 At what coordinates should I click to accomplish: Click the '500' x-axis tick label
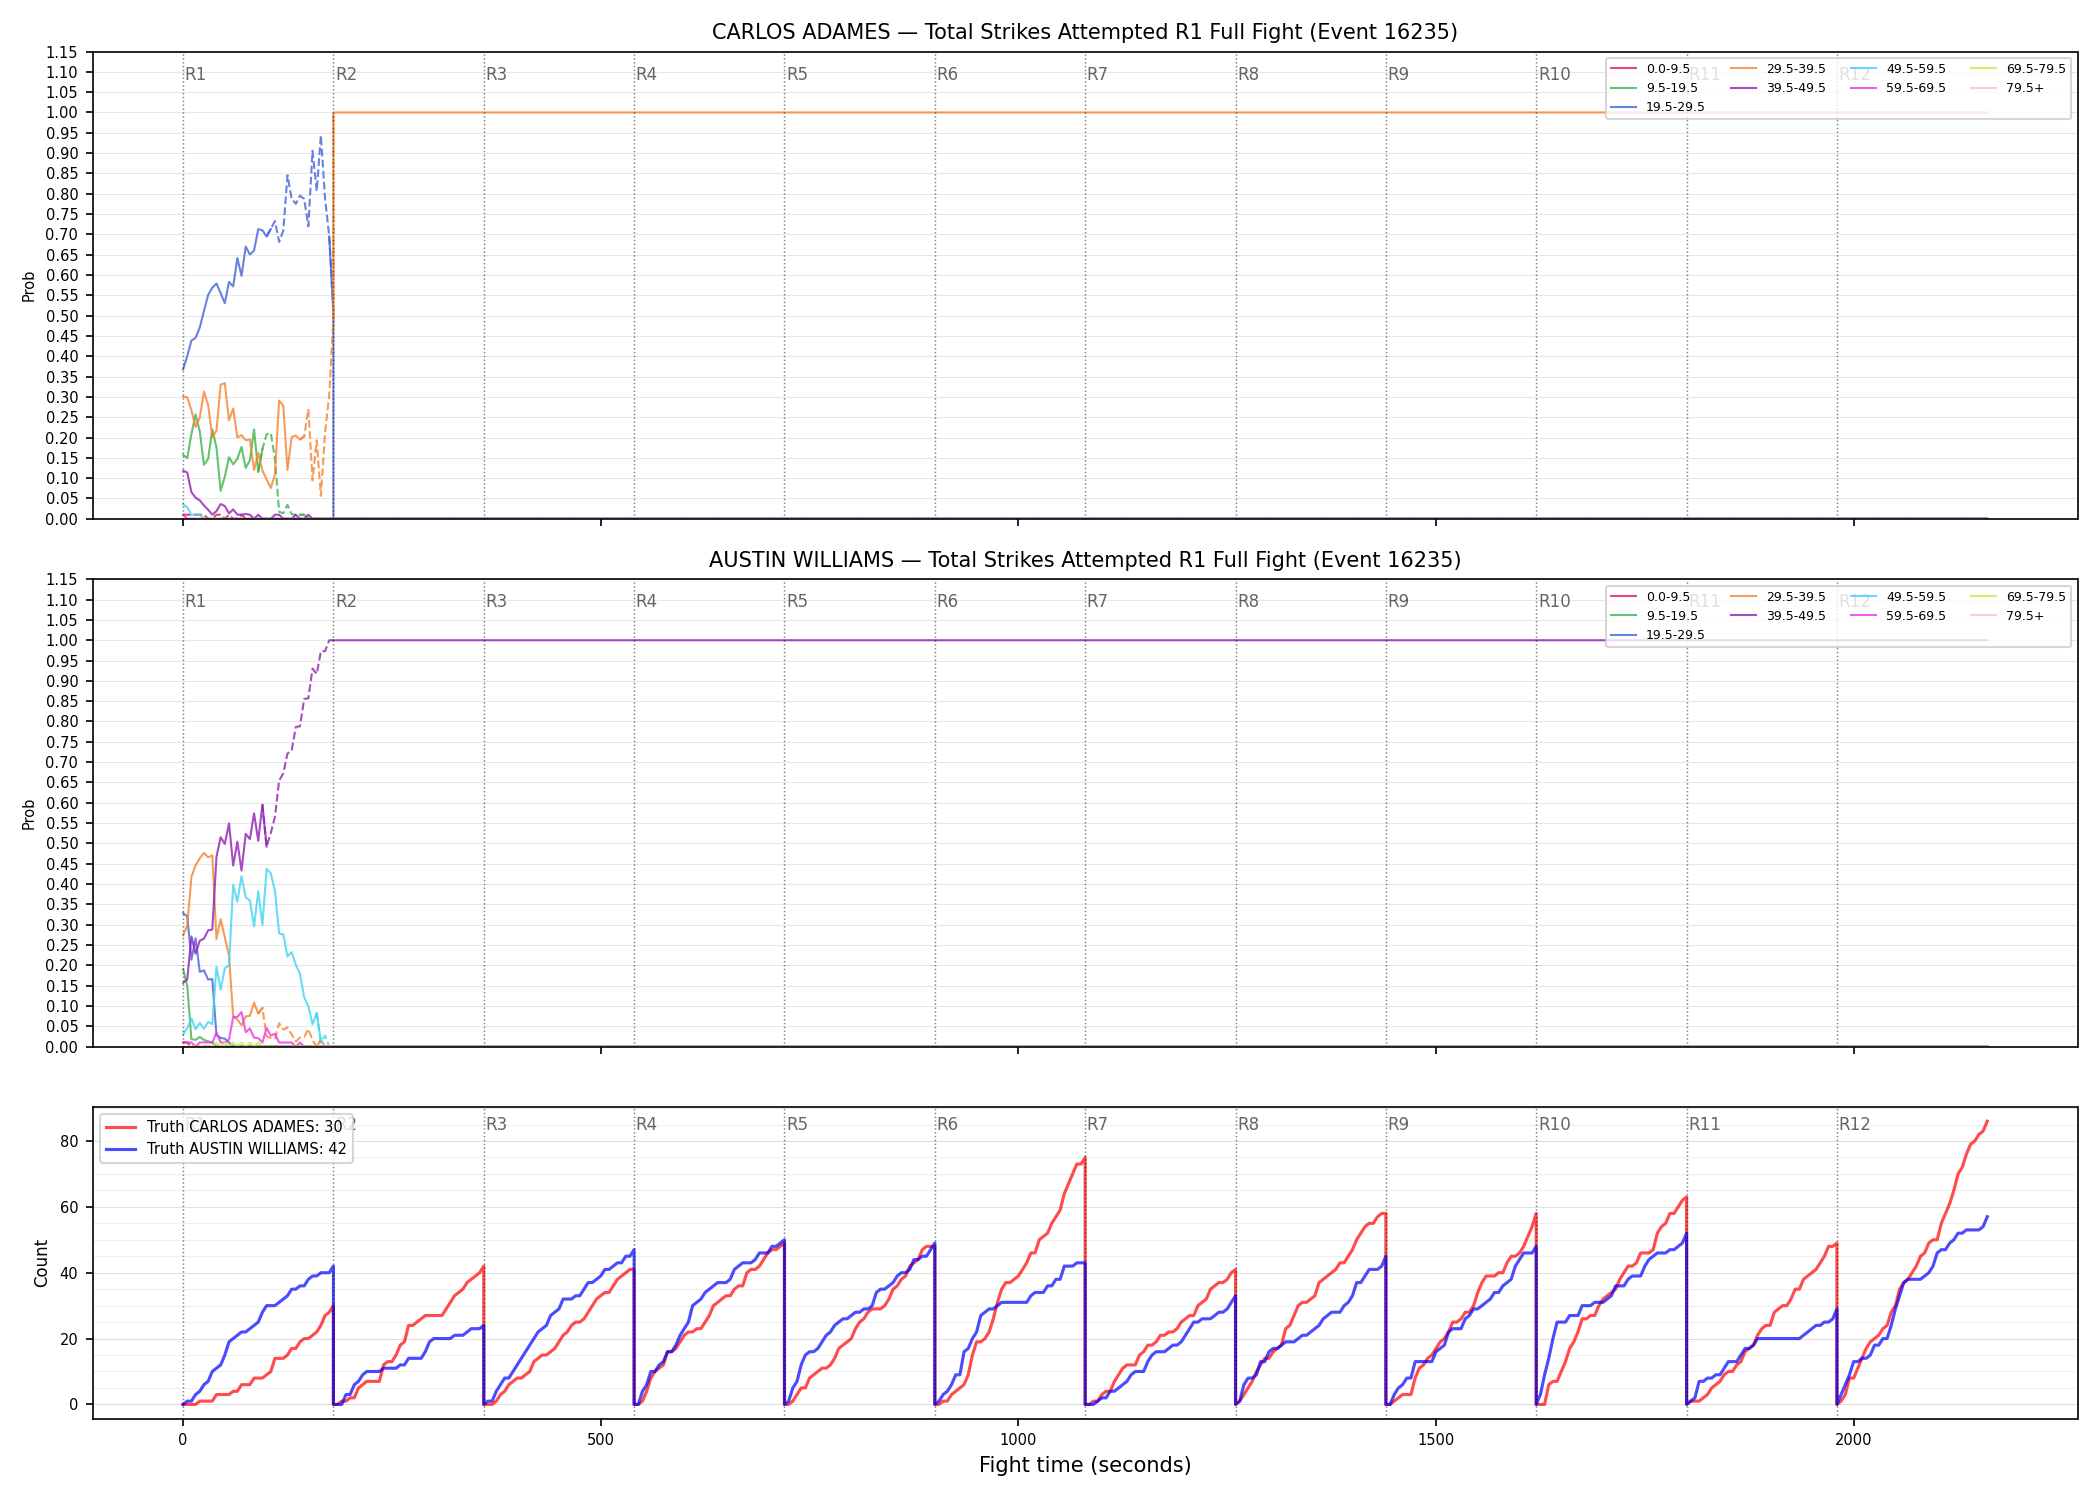pyautogui.click(x=600, y=1440)
